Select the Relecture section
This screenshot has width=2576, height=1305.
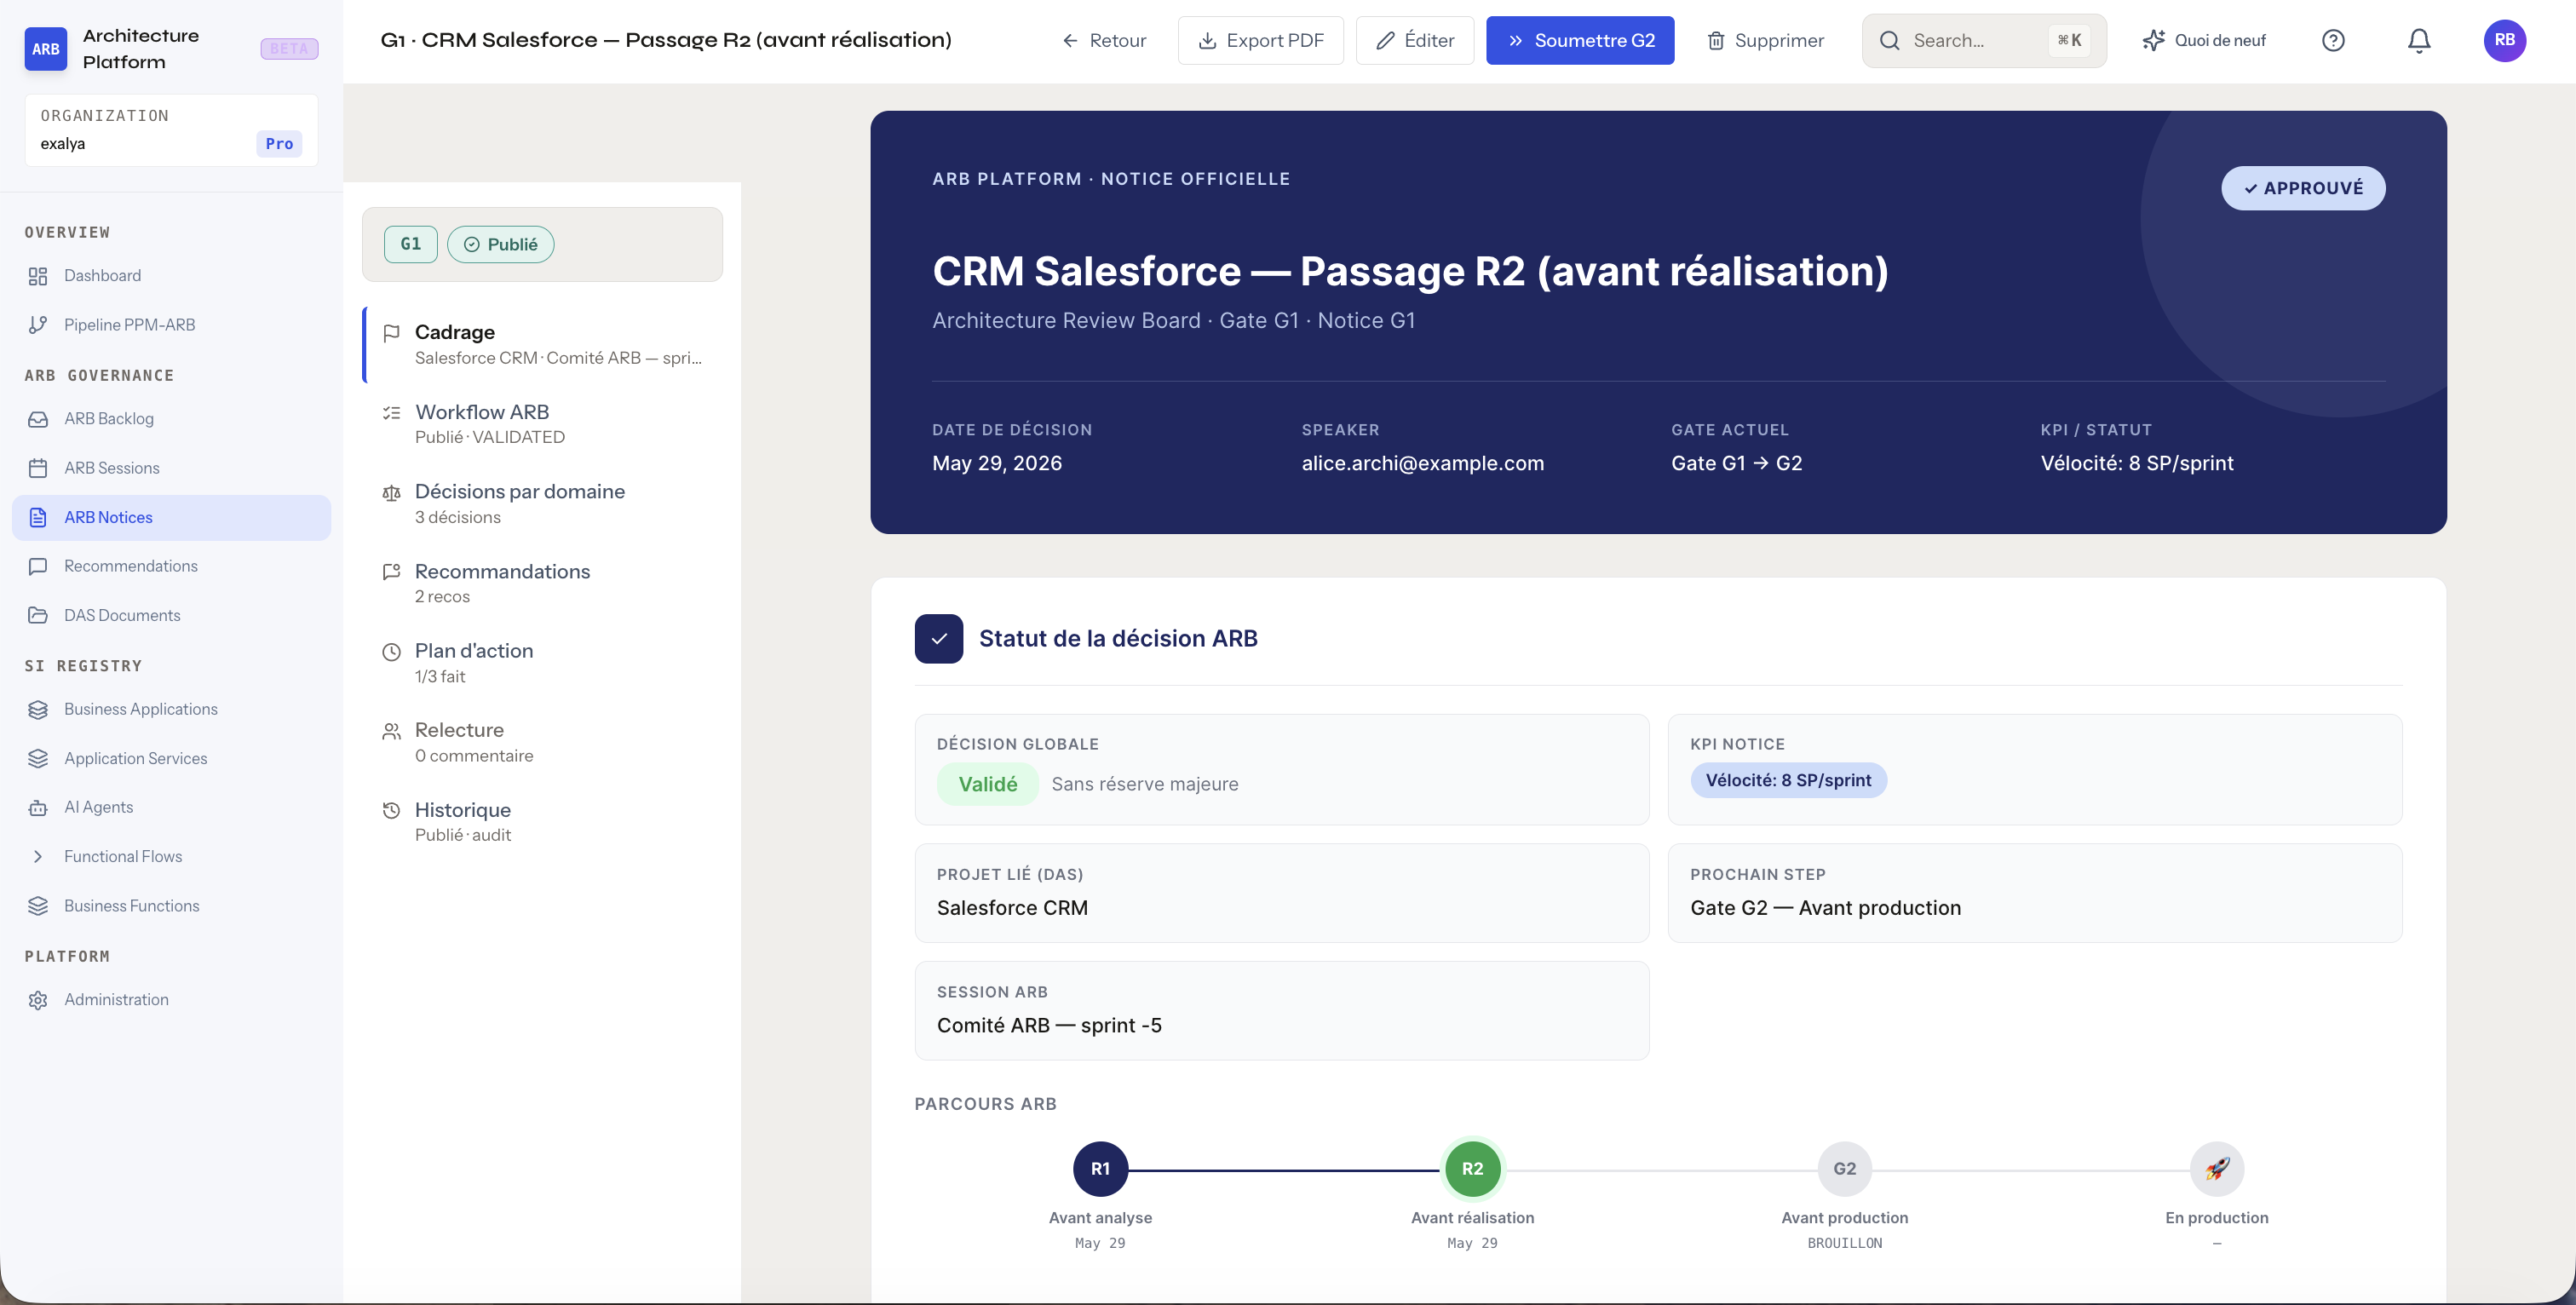(542, 742)
